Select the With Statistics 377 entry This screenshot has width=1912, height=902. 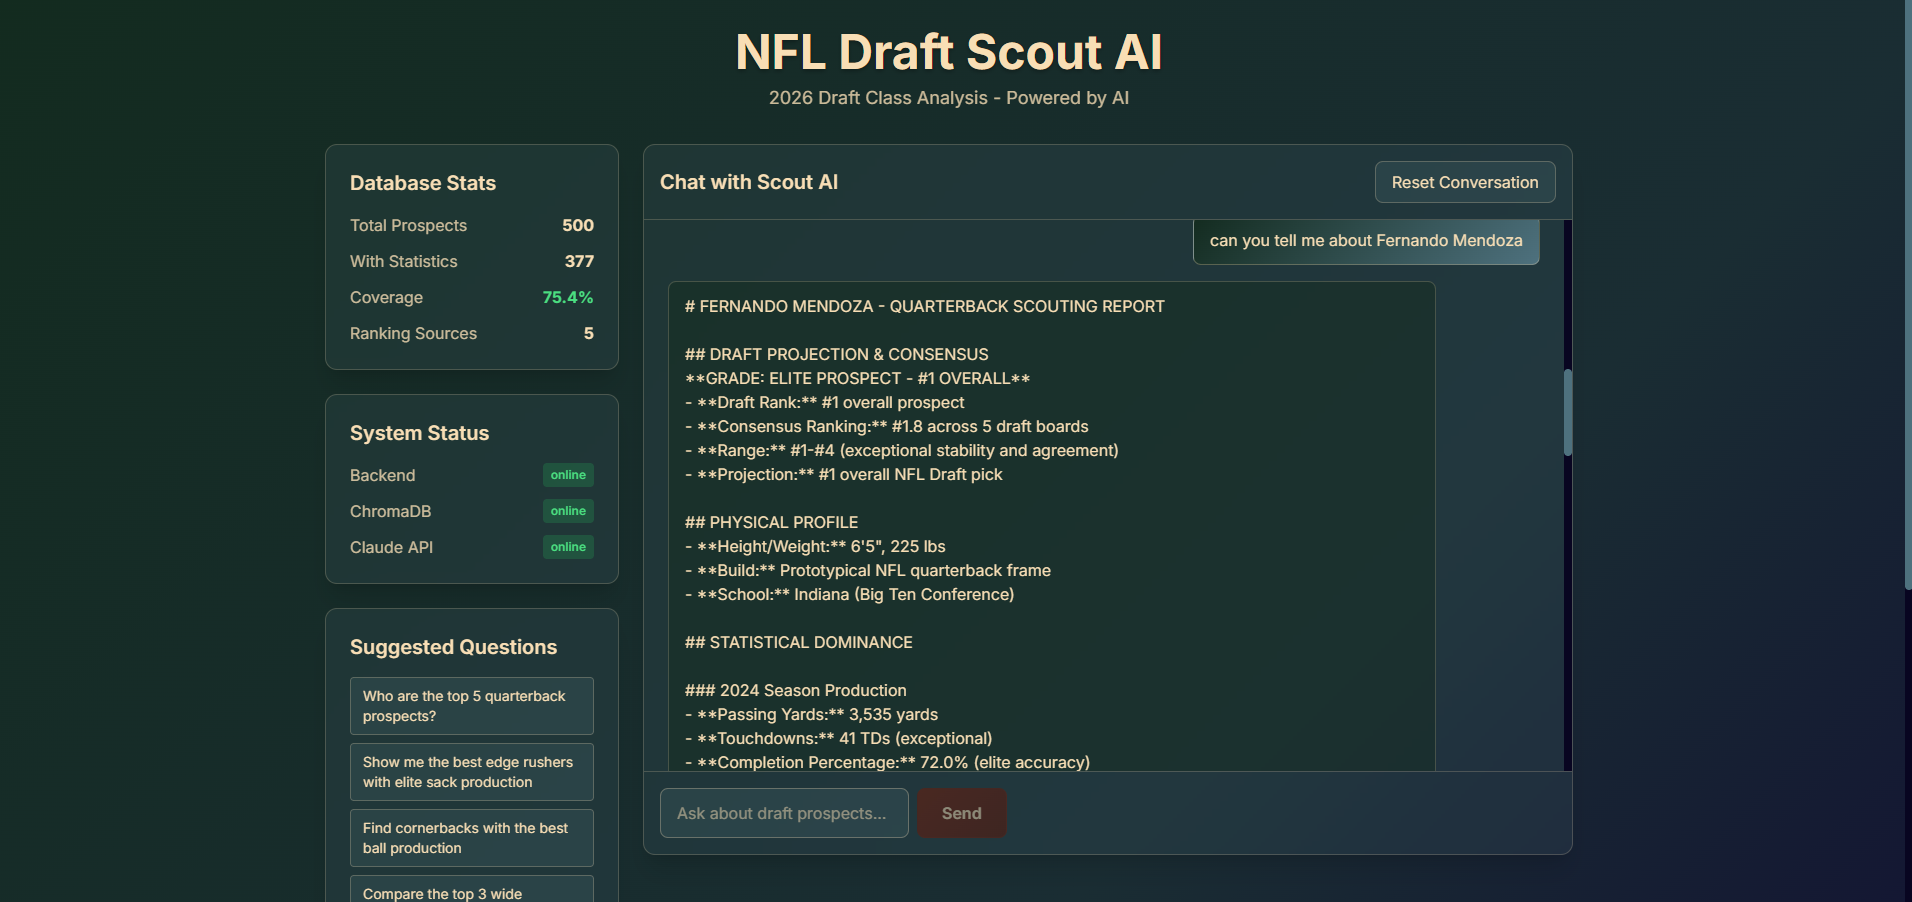tap(471, 261)
